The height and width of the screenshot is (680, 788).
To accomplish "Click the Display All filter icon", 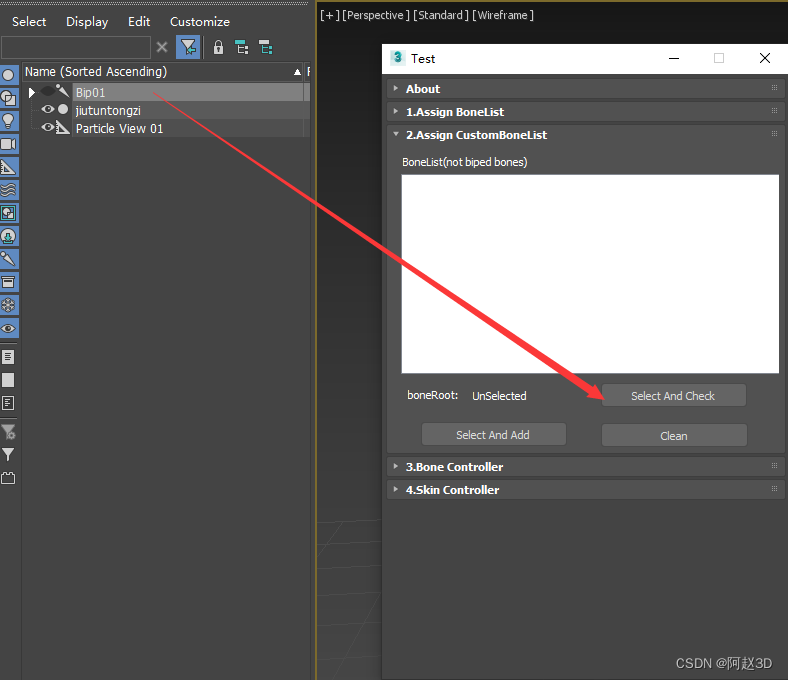I will [x=9, y=357].
